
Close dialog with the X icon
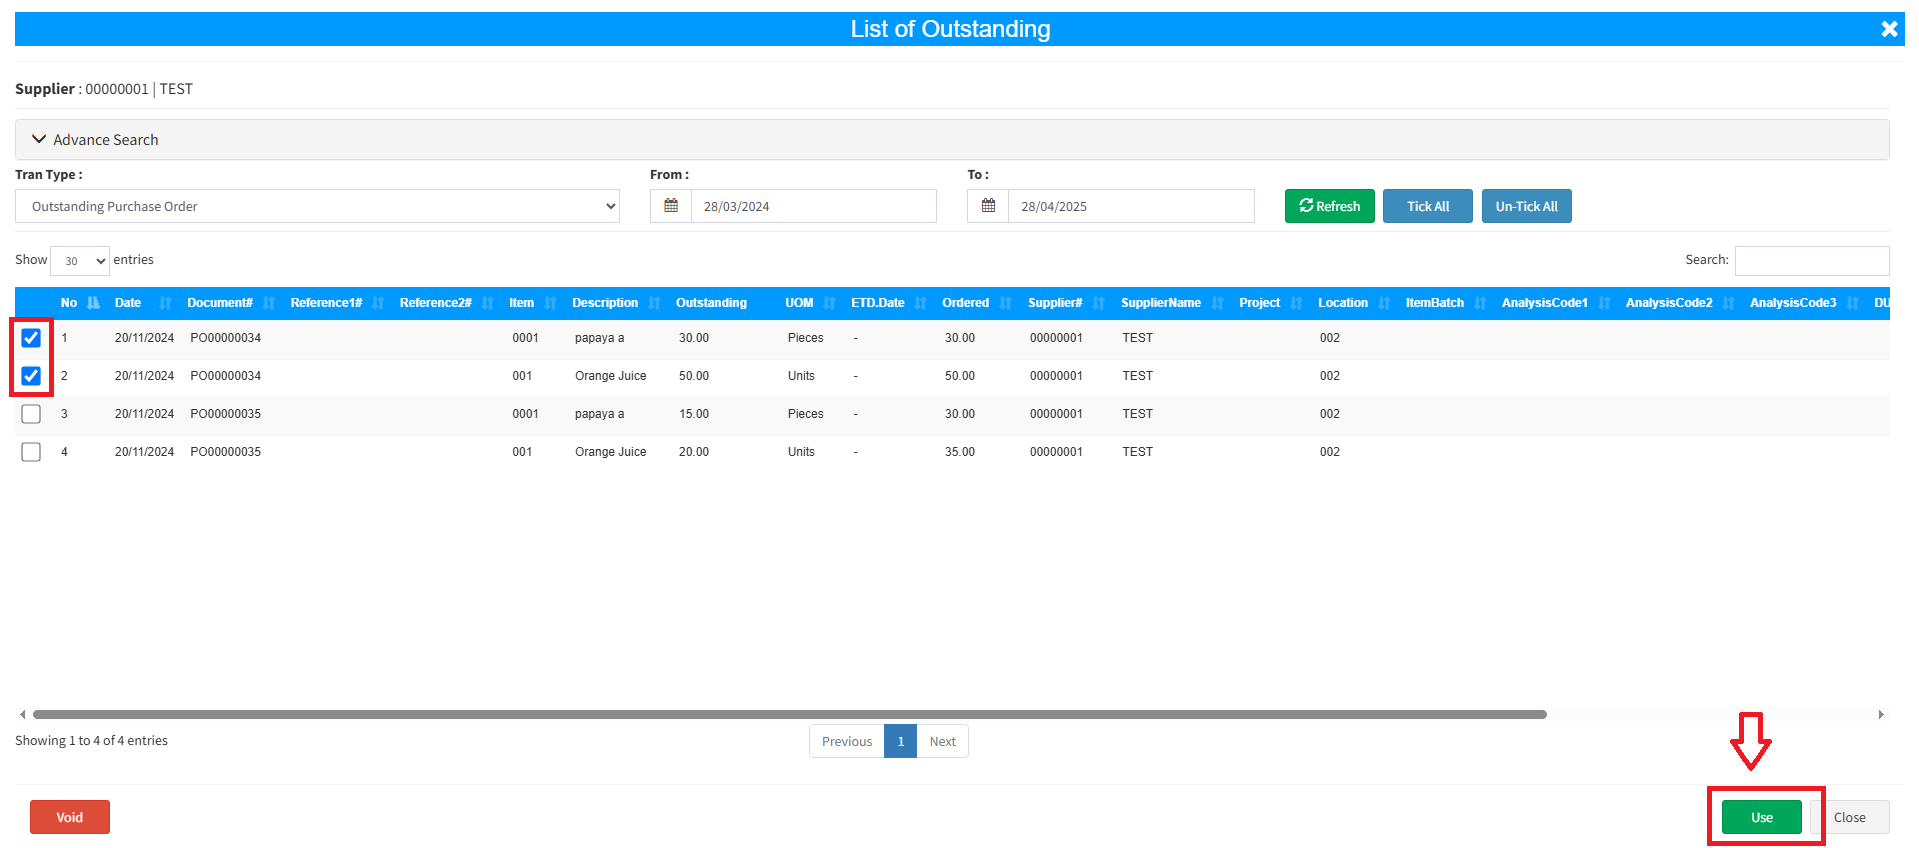[x=1888, y=29]
